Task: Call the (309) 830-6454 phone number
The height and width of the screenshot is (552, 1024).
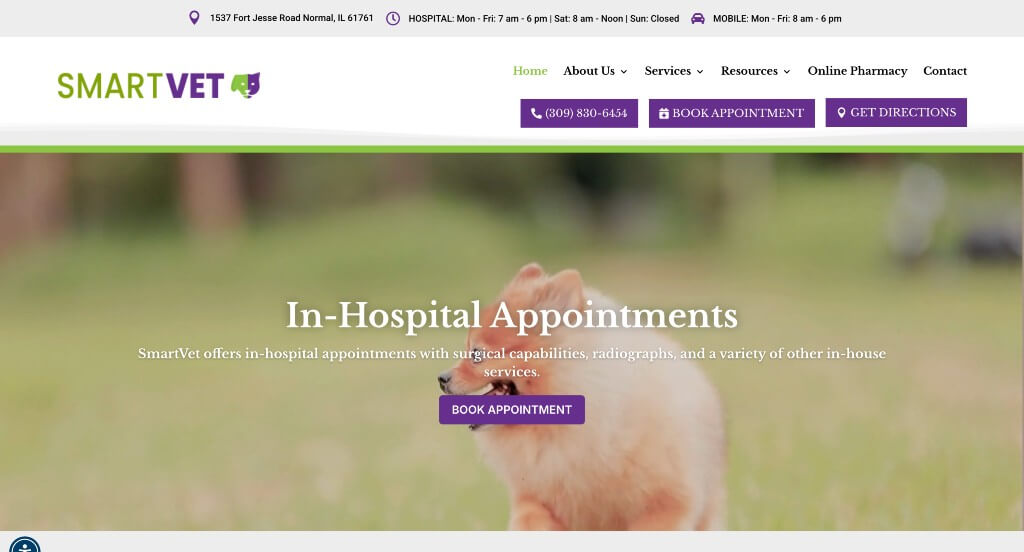Action: tap(586, 113)
